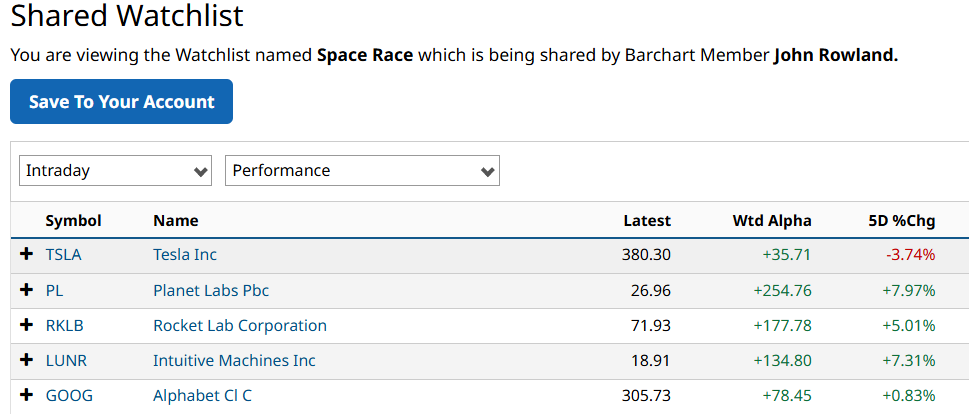The height and width of the screenshot is (414, 969).
Task: Open the Performance view dropdown
Action: (x=362, y=171)
